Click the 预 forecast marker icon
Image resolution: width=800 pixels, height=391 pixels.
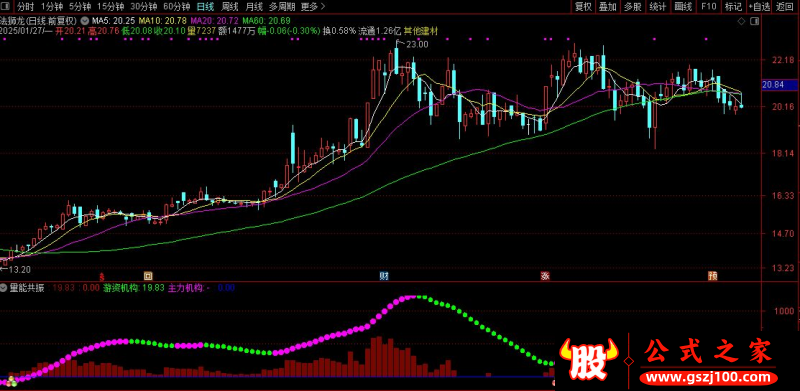(x=712, y=276)
